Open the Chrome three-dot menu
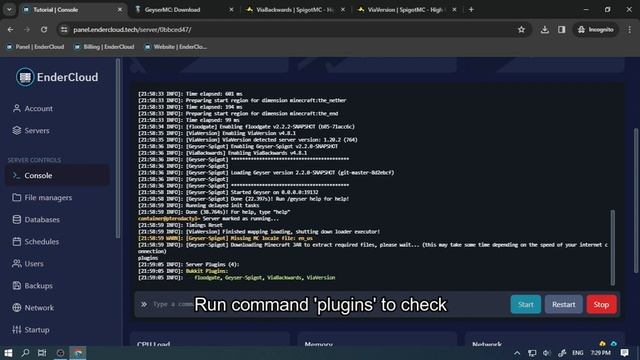640x360 pixels. pyautogui.click(x=629, y=29)
